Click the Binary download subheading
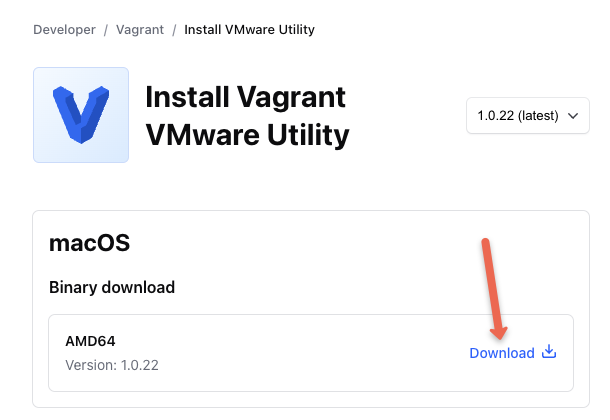 tap(112, 287)
